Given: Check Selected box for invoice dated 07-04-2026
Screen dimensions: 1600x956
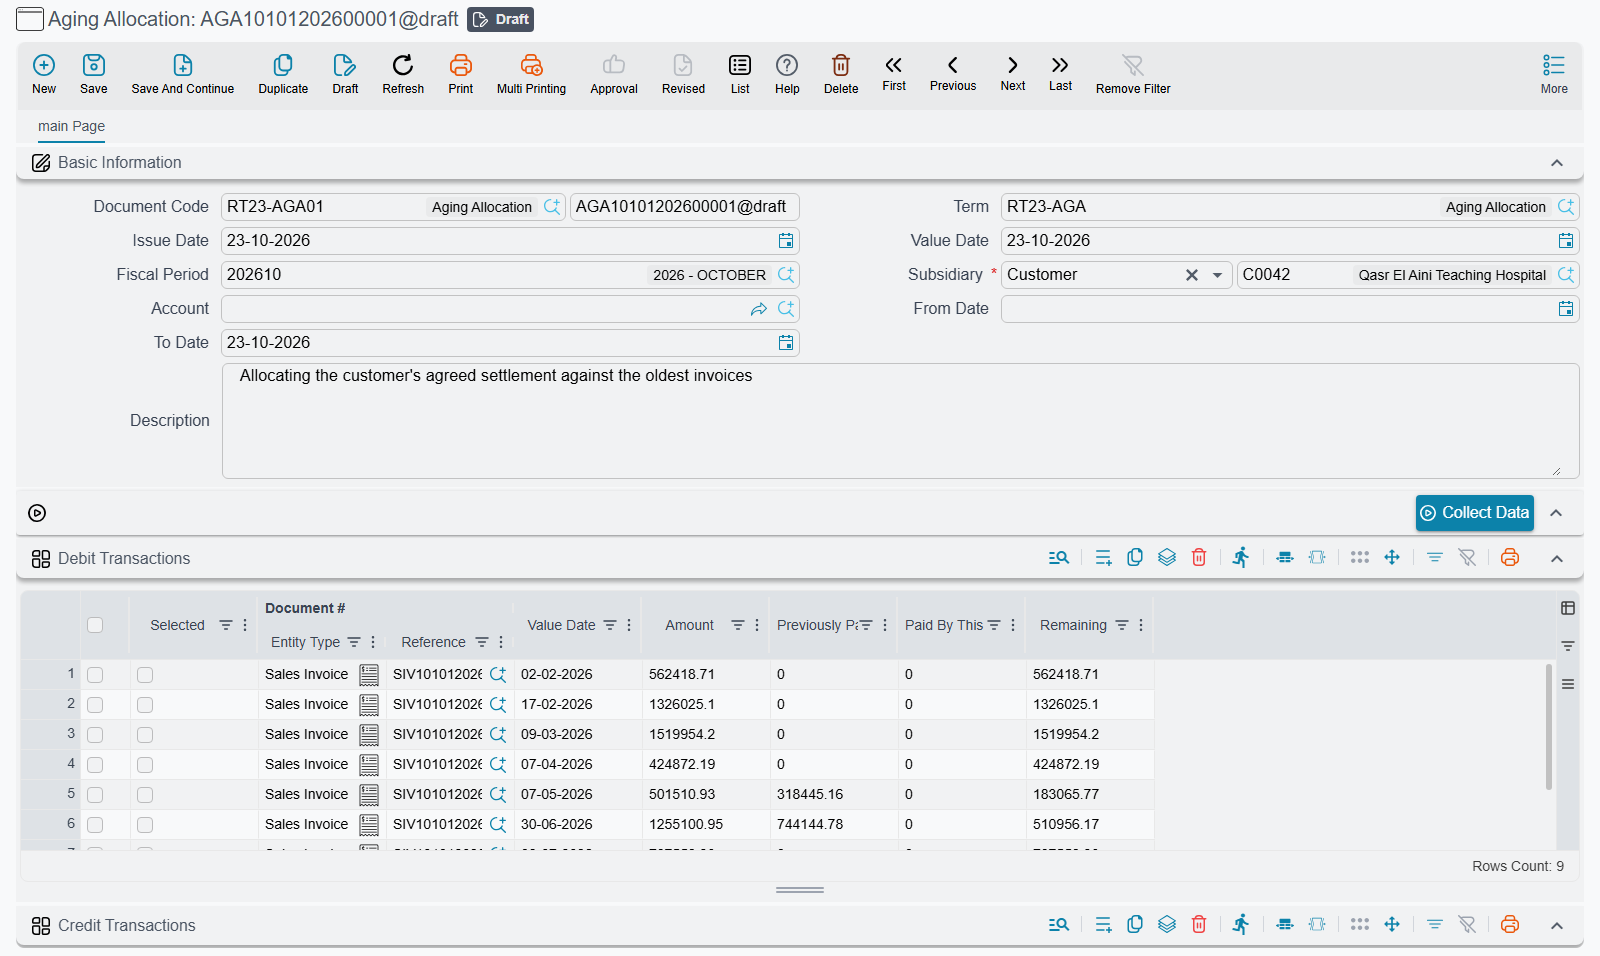Looking at the screenshot, I should click(145, 765).
